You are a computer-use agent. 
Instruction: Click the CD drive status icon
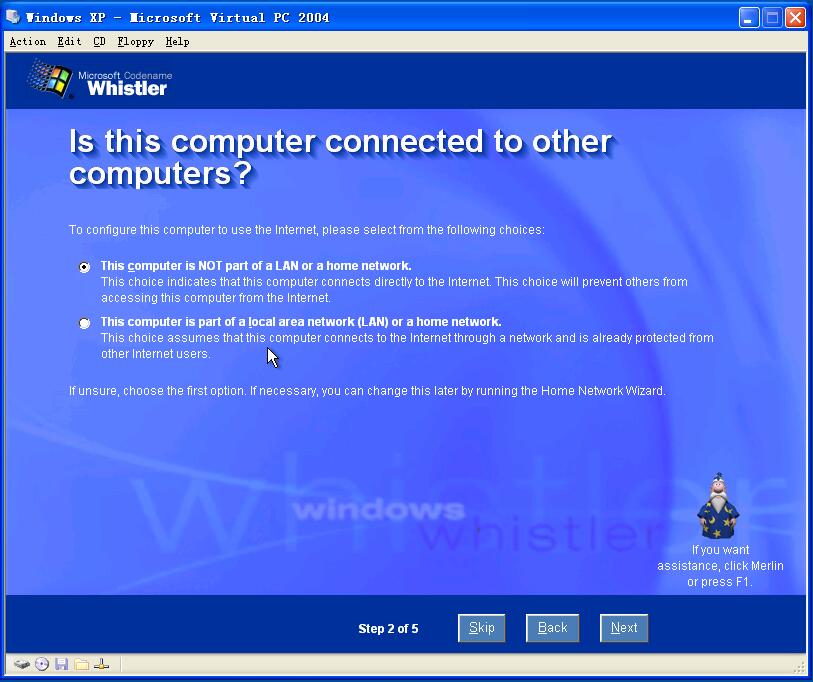pos(42,664)
